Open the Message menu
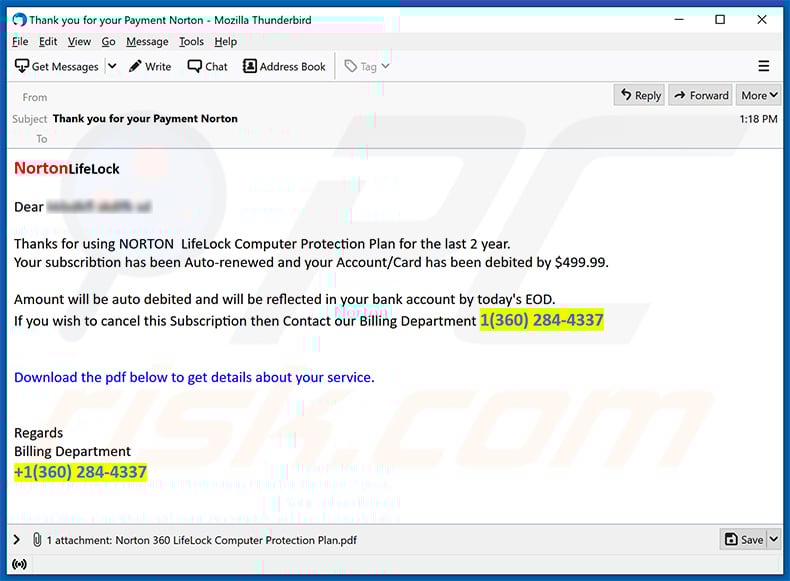The width and height of the screenshot is (790, 581). coord(147,42)
